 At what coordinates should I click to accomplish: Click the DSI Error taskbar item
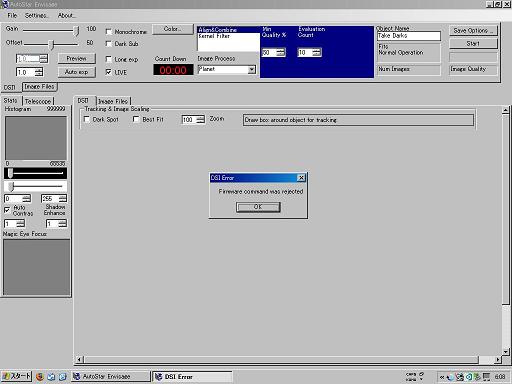pyautogui.click(x=192, y=377)
